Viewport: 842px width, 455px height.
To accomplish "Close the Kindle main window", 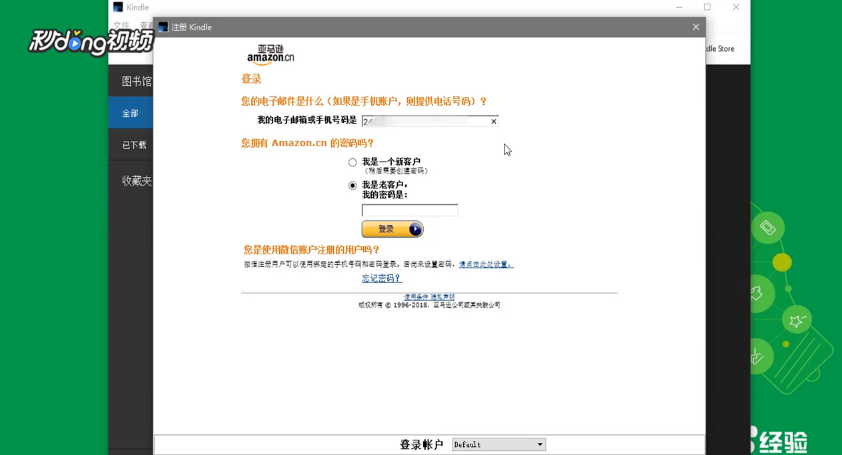I will tap(736, 7).
